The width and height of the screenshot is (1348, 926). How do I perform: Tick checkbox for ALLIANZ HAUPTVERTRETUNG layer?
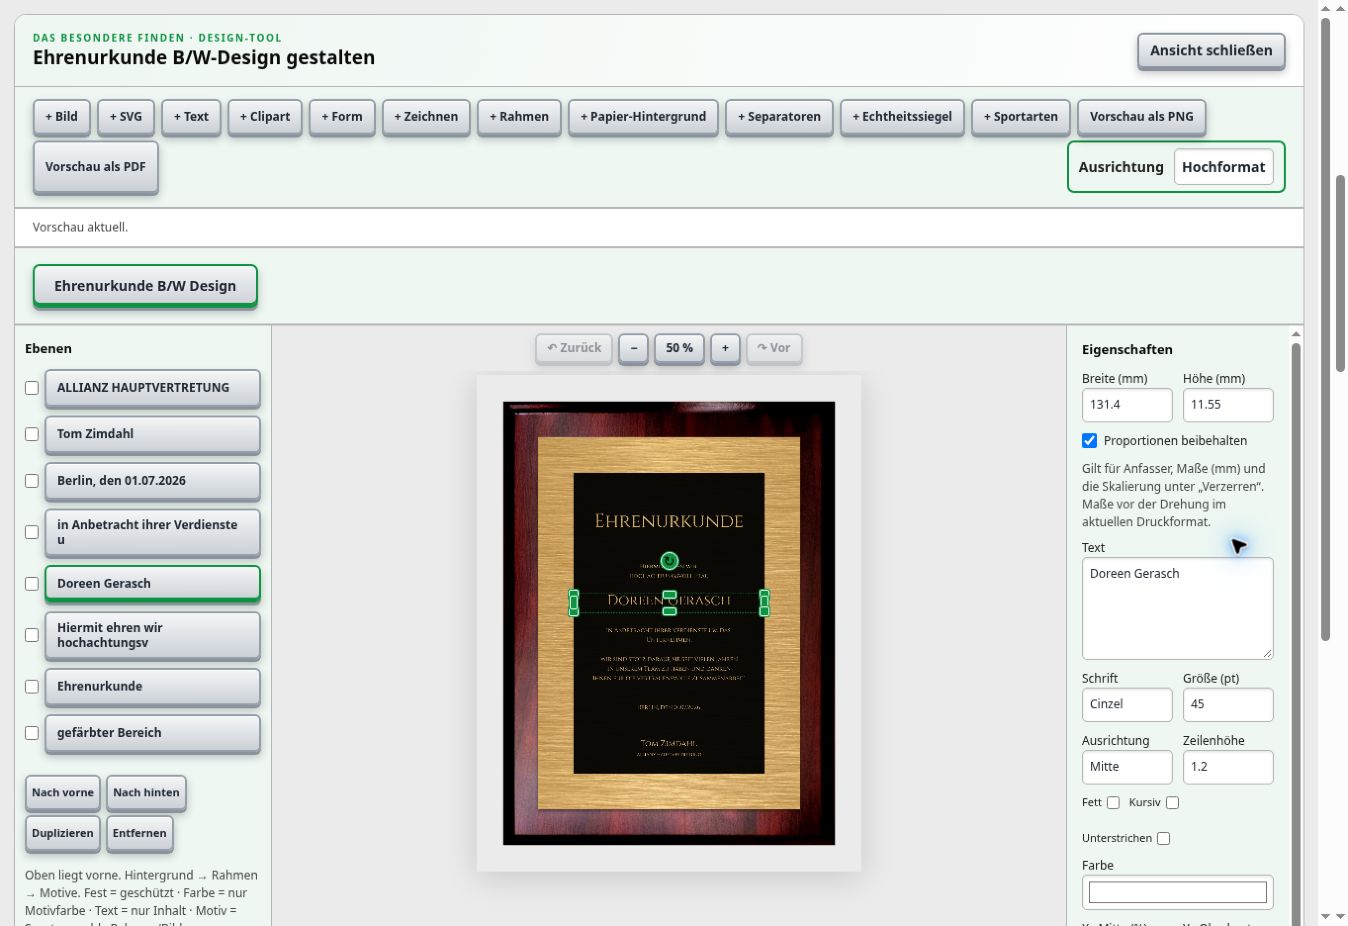point(32,388)
